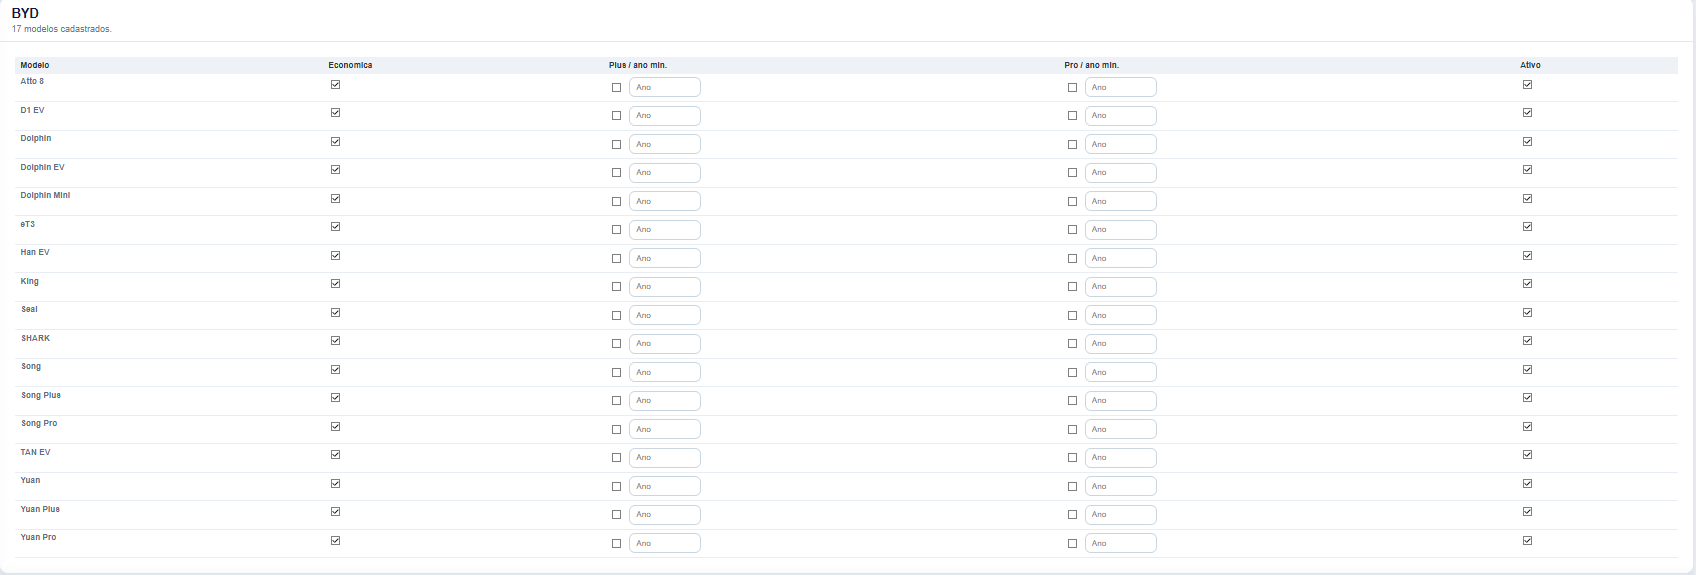Click the BYD brand heading

[x=25, y=13]
